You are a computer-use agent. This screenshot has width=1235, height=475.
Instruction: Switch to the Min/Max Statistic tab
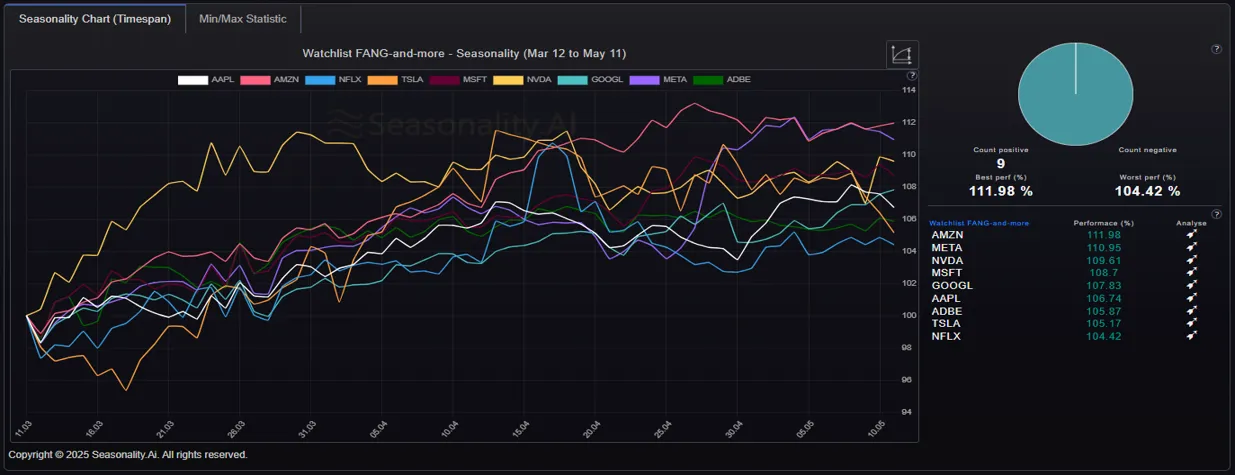(243, 19)
